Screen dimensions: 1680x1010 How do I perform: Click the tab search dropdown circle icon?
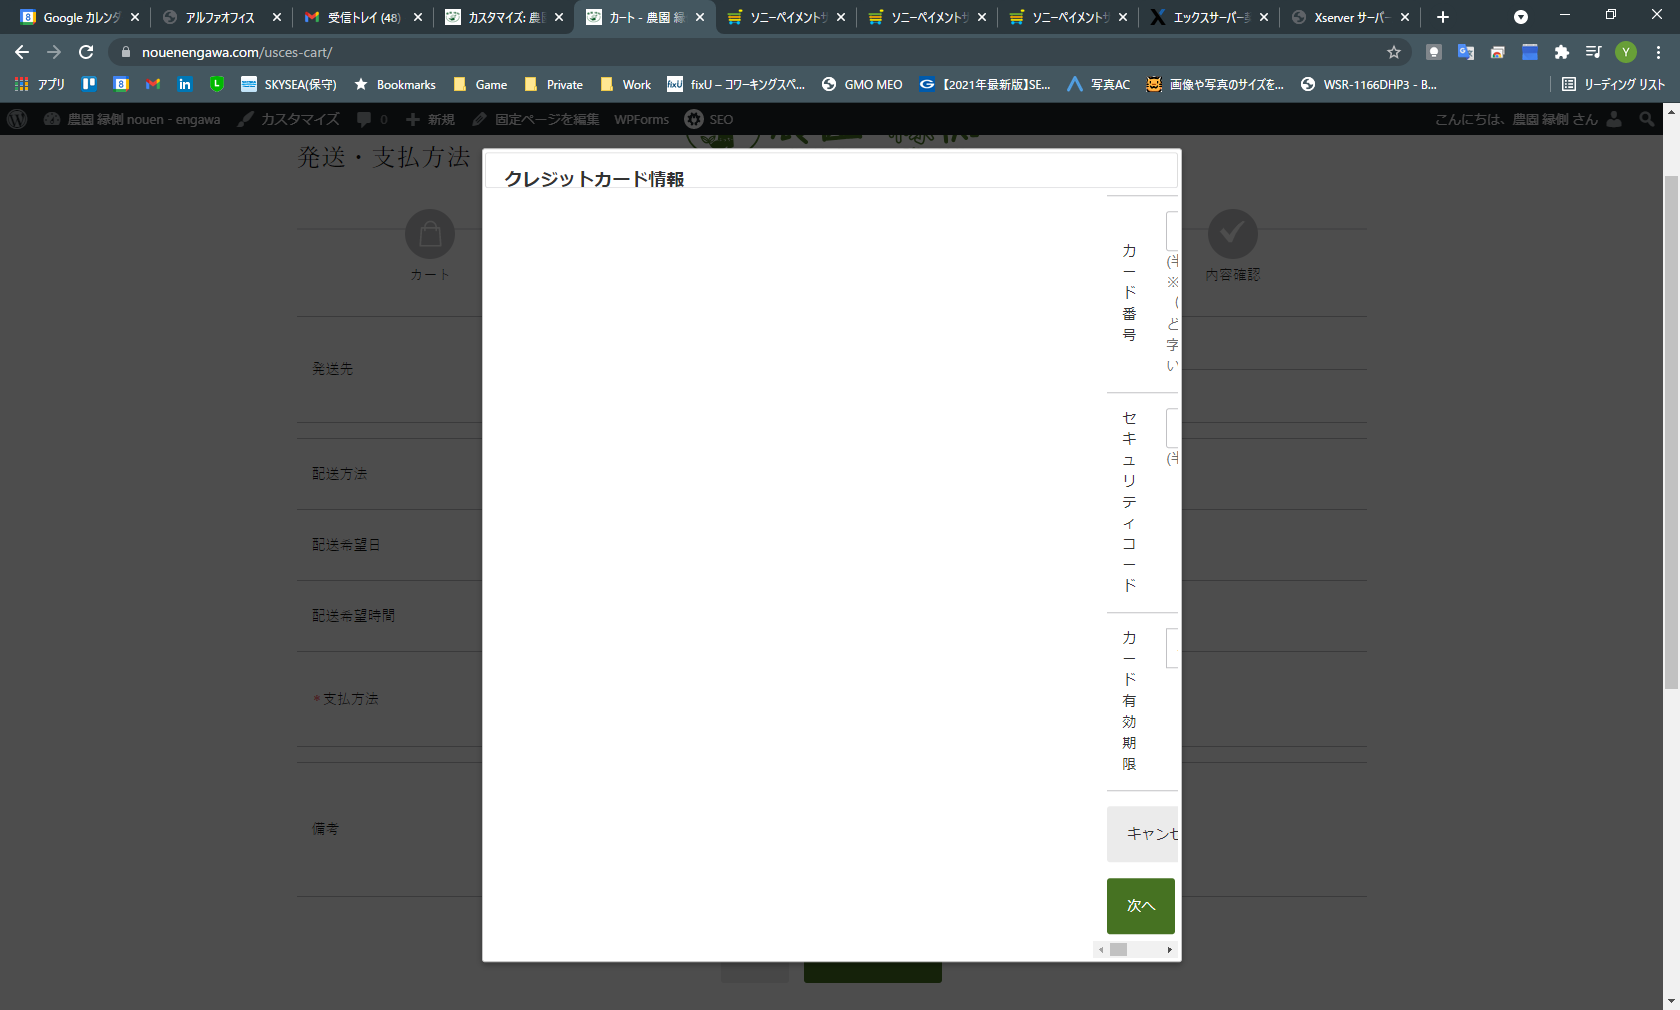(1521, 17)
